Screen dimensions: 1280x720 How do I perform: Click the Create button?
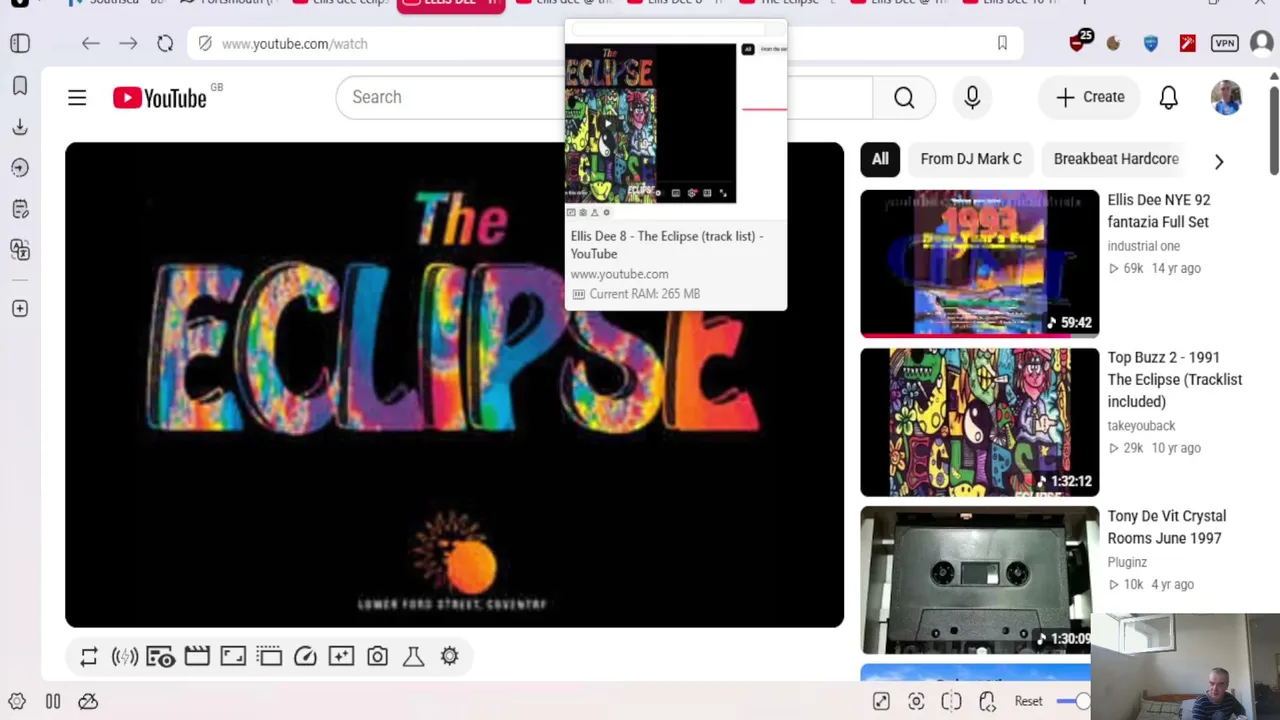coord(1089,97)
